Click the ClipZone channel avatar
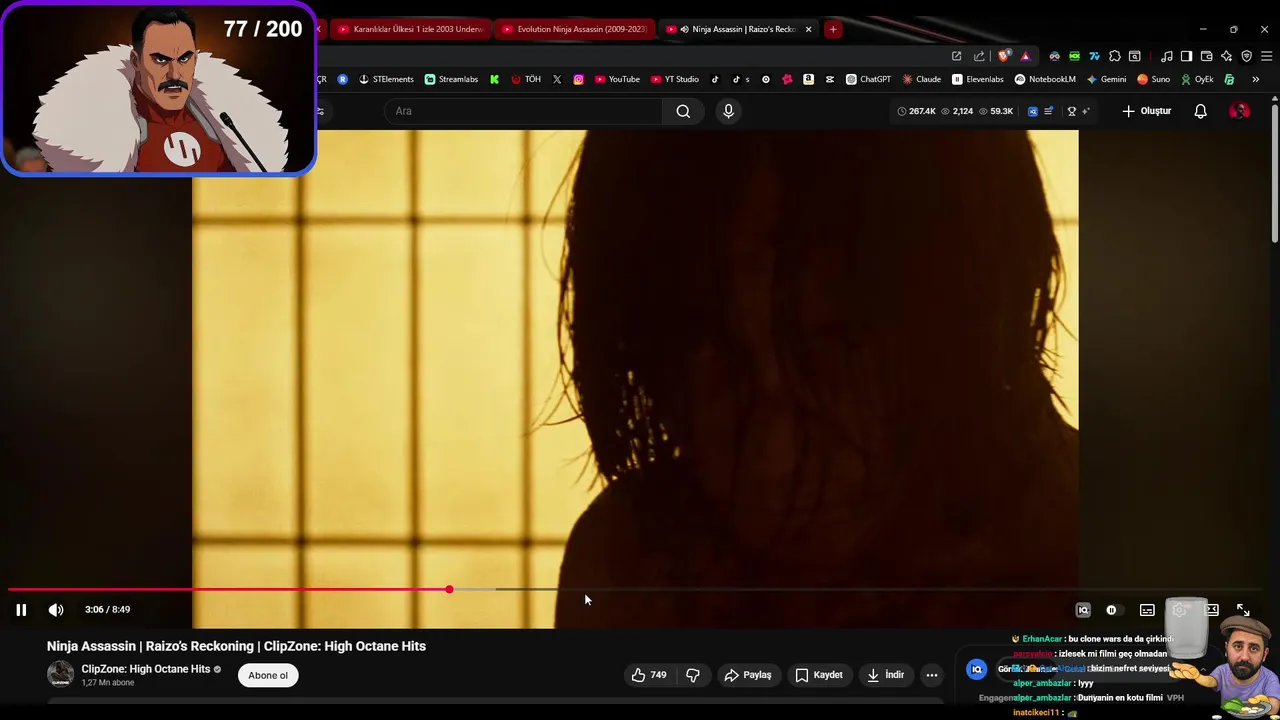The width and height of the screenshot is (1280, 720). point(61,675)
